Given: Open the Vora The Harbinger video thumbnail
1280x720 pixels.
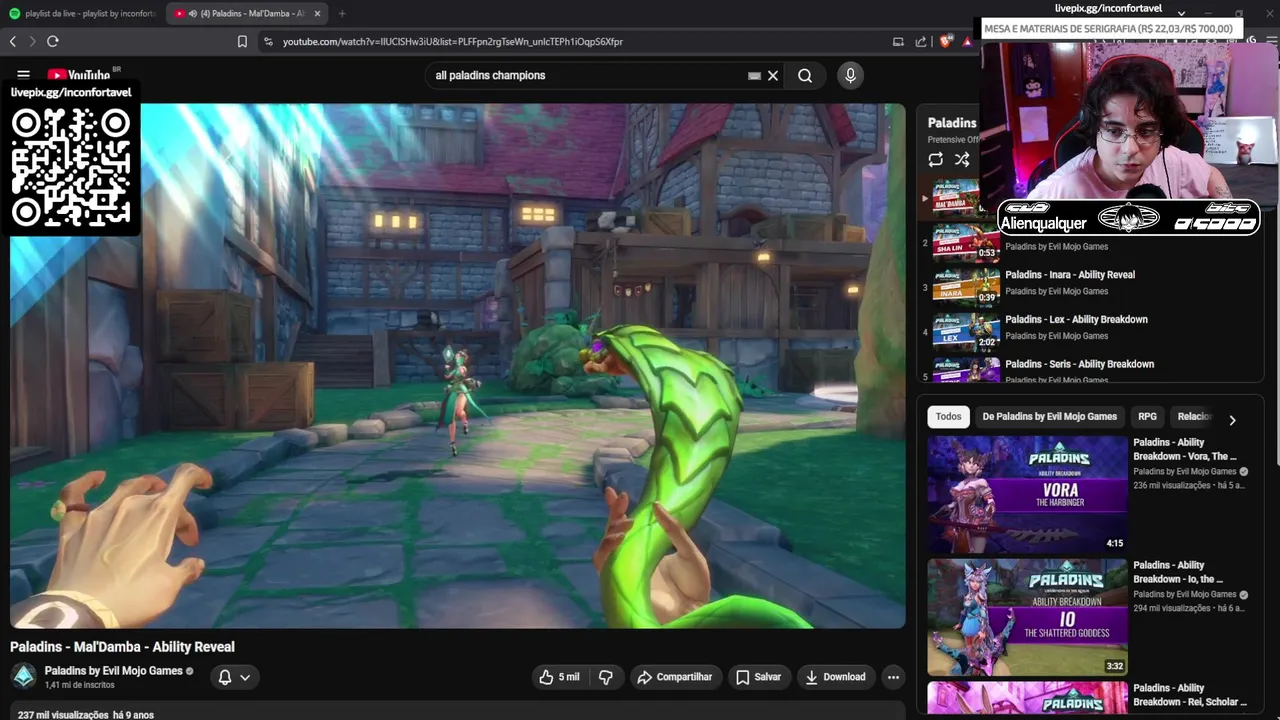Looking at the screenshot, I should click(1027, 494).
